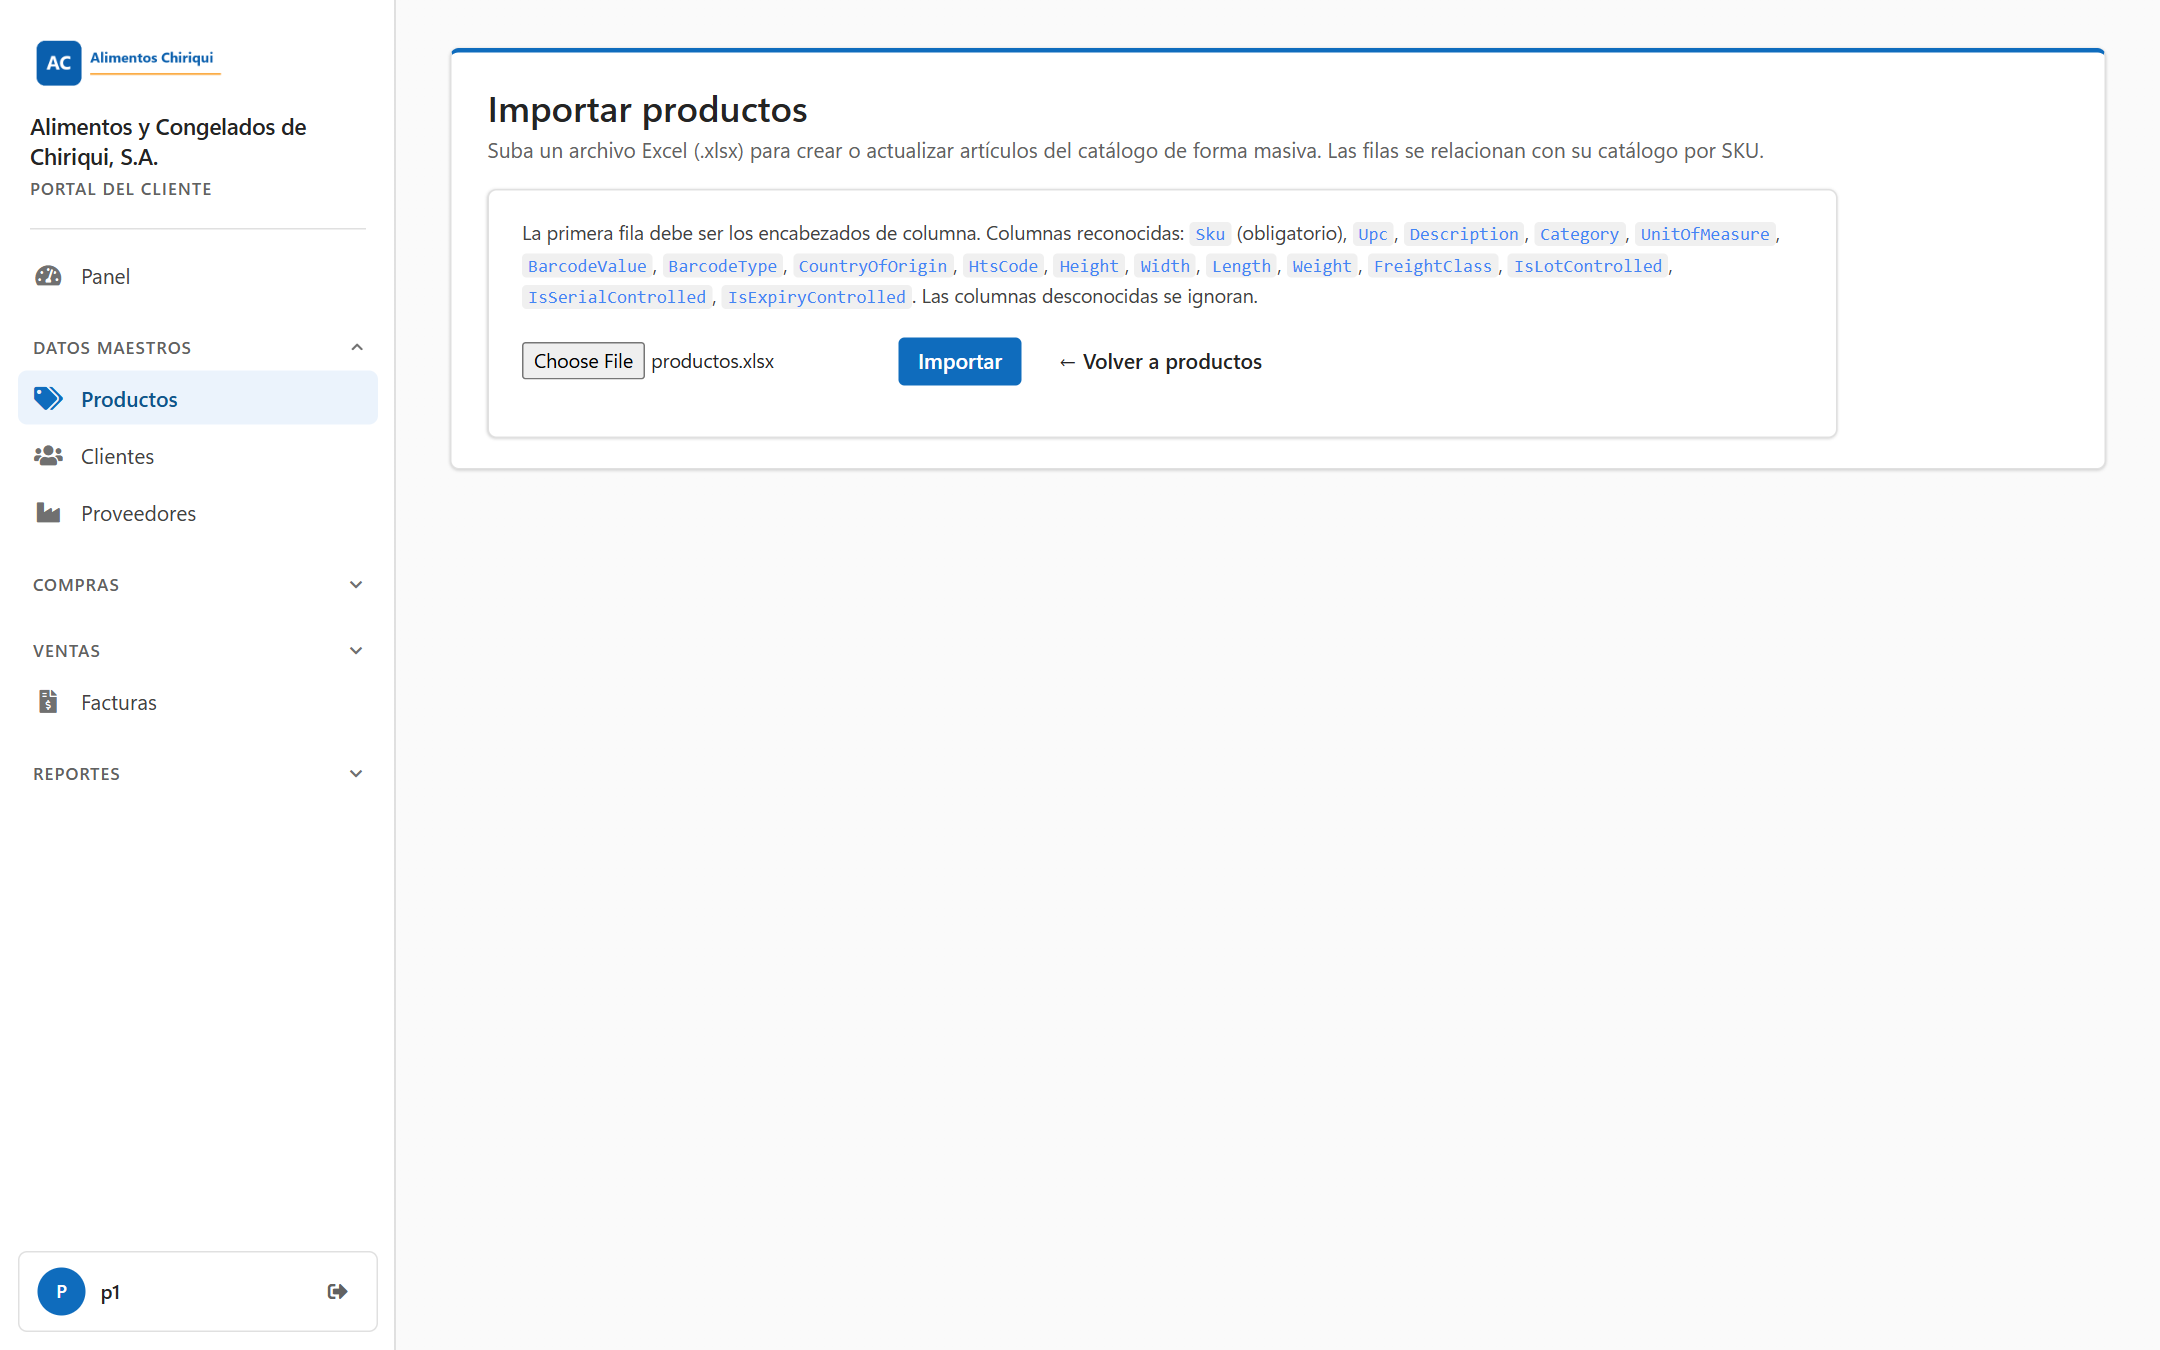2160x1350 pixels.
Task: Open Proveedores in the sidebar
Action: (198, 513)
